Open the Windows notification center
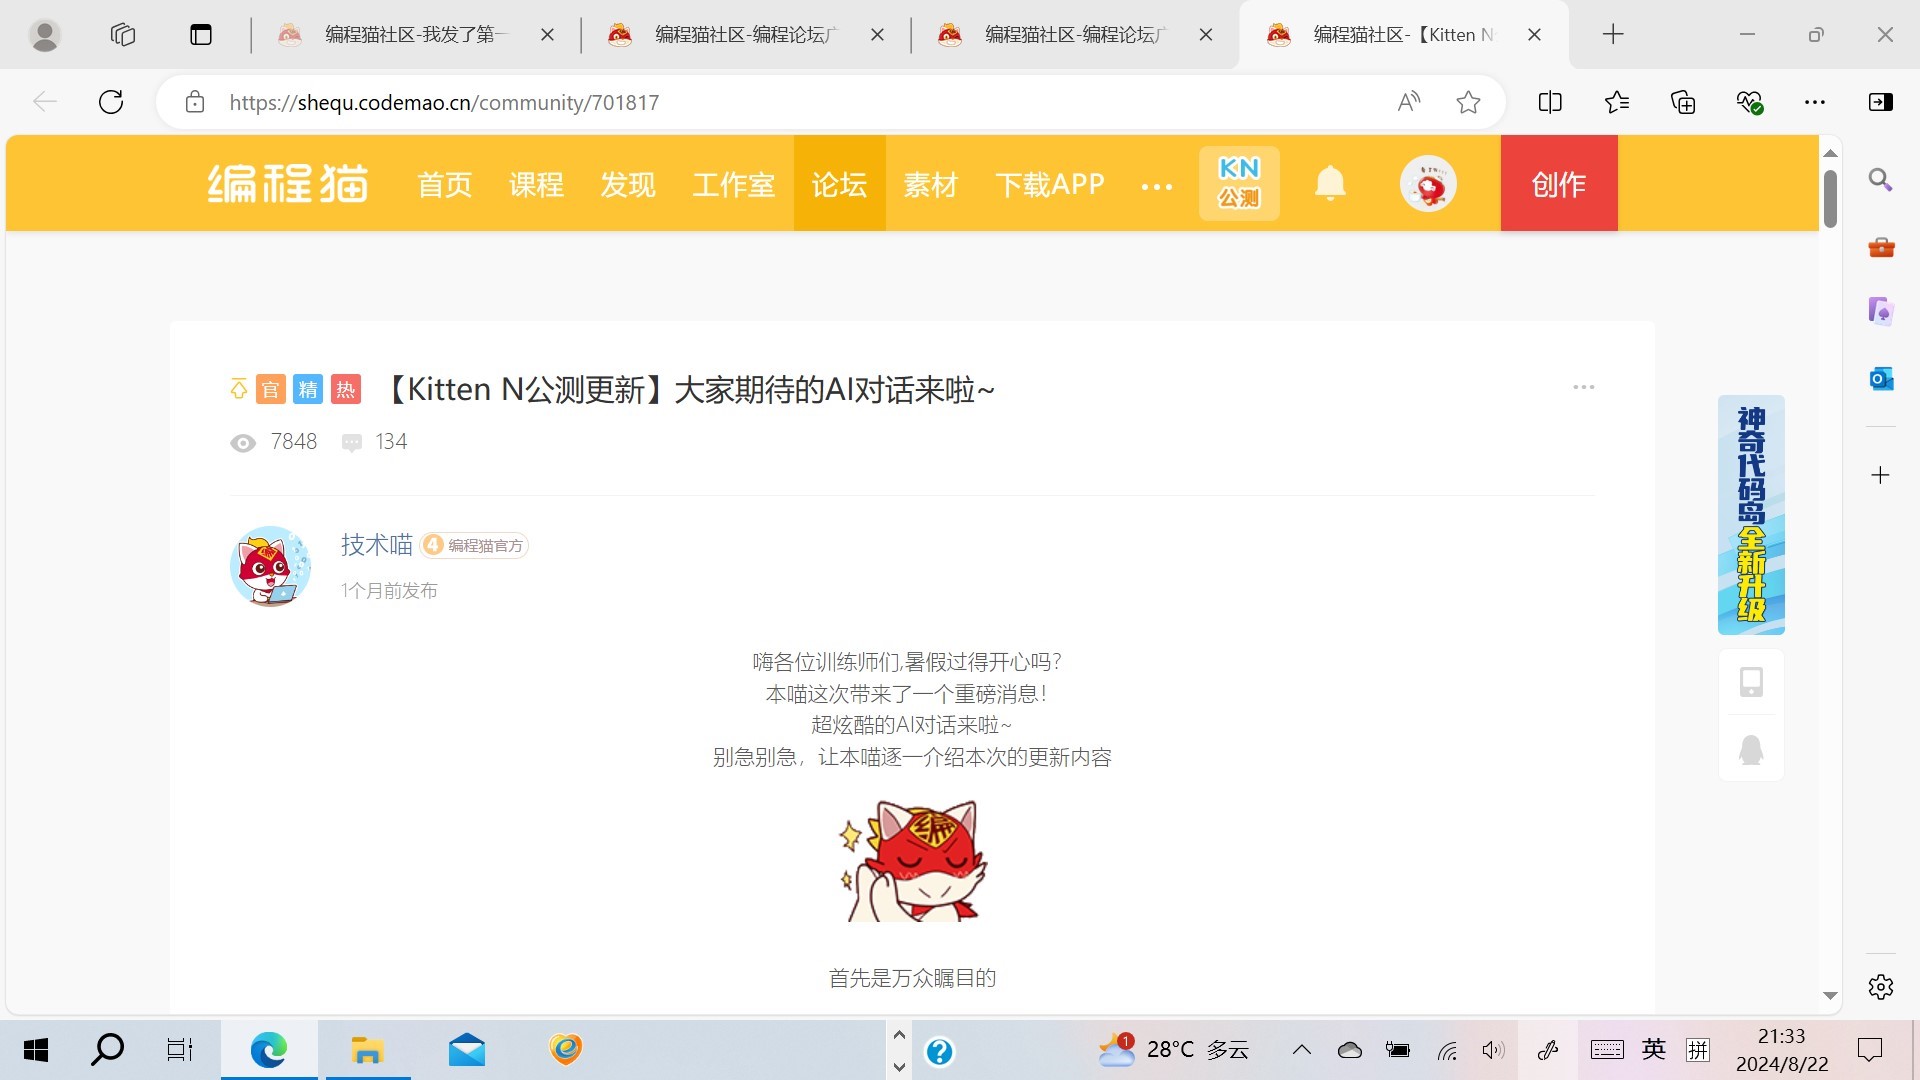 click(1869, 1050)
